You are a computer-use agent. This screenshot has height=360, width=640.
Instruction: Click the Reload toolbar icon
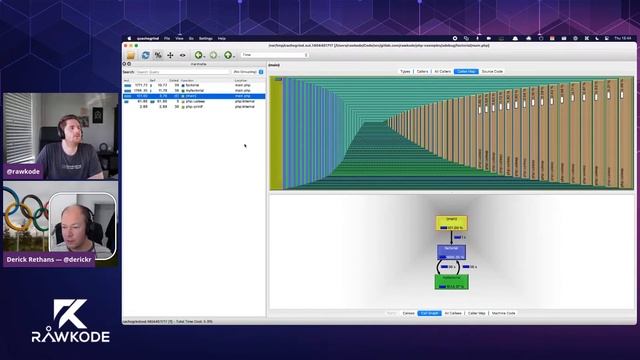click(x=145, y=55)
